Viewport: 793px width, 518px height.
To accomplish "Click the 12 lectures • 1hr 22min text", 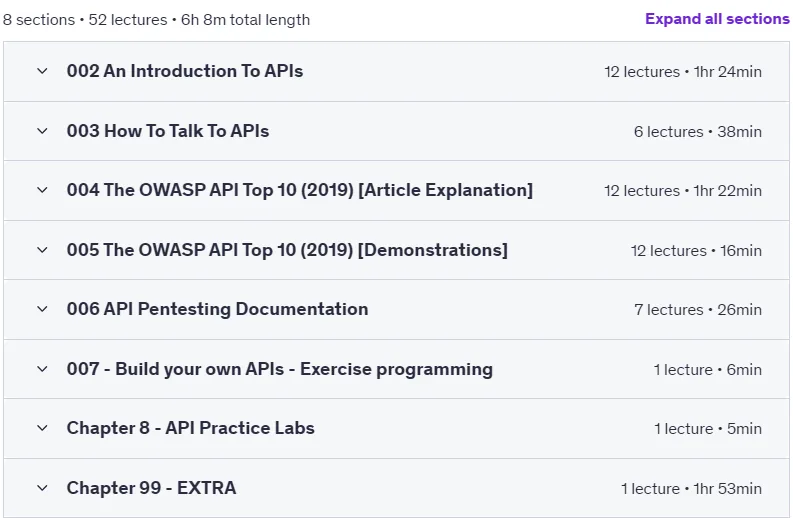I will pos(683,191).
